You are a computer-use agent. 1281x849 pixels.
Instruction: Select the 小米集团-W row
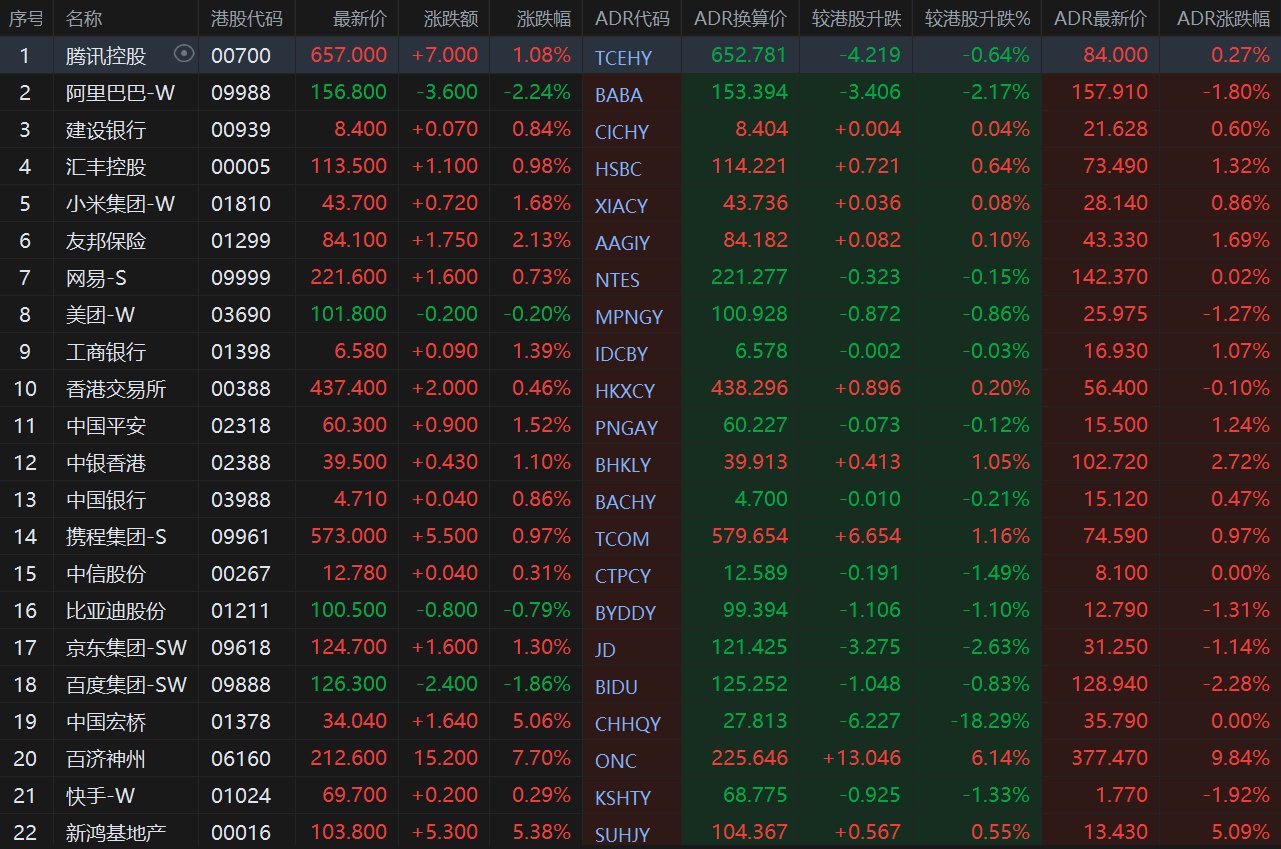[x=120, y=203]
